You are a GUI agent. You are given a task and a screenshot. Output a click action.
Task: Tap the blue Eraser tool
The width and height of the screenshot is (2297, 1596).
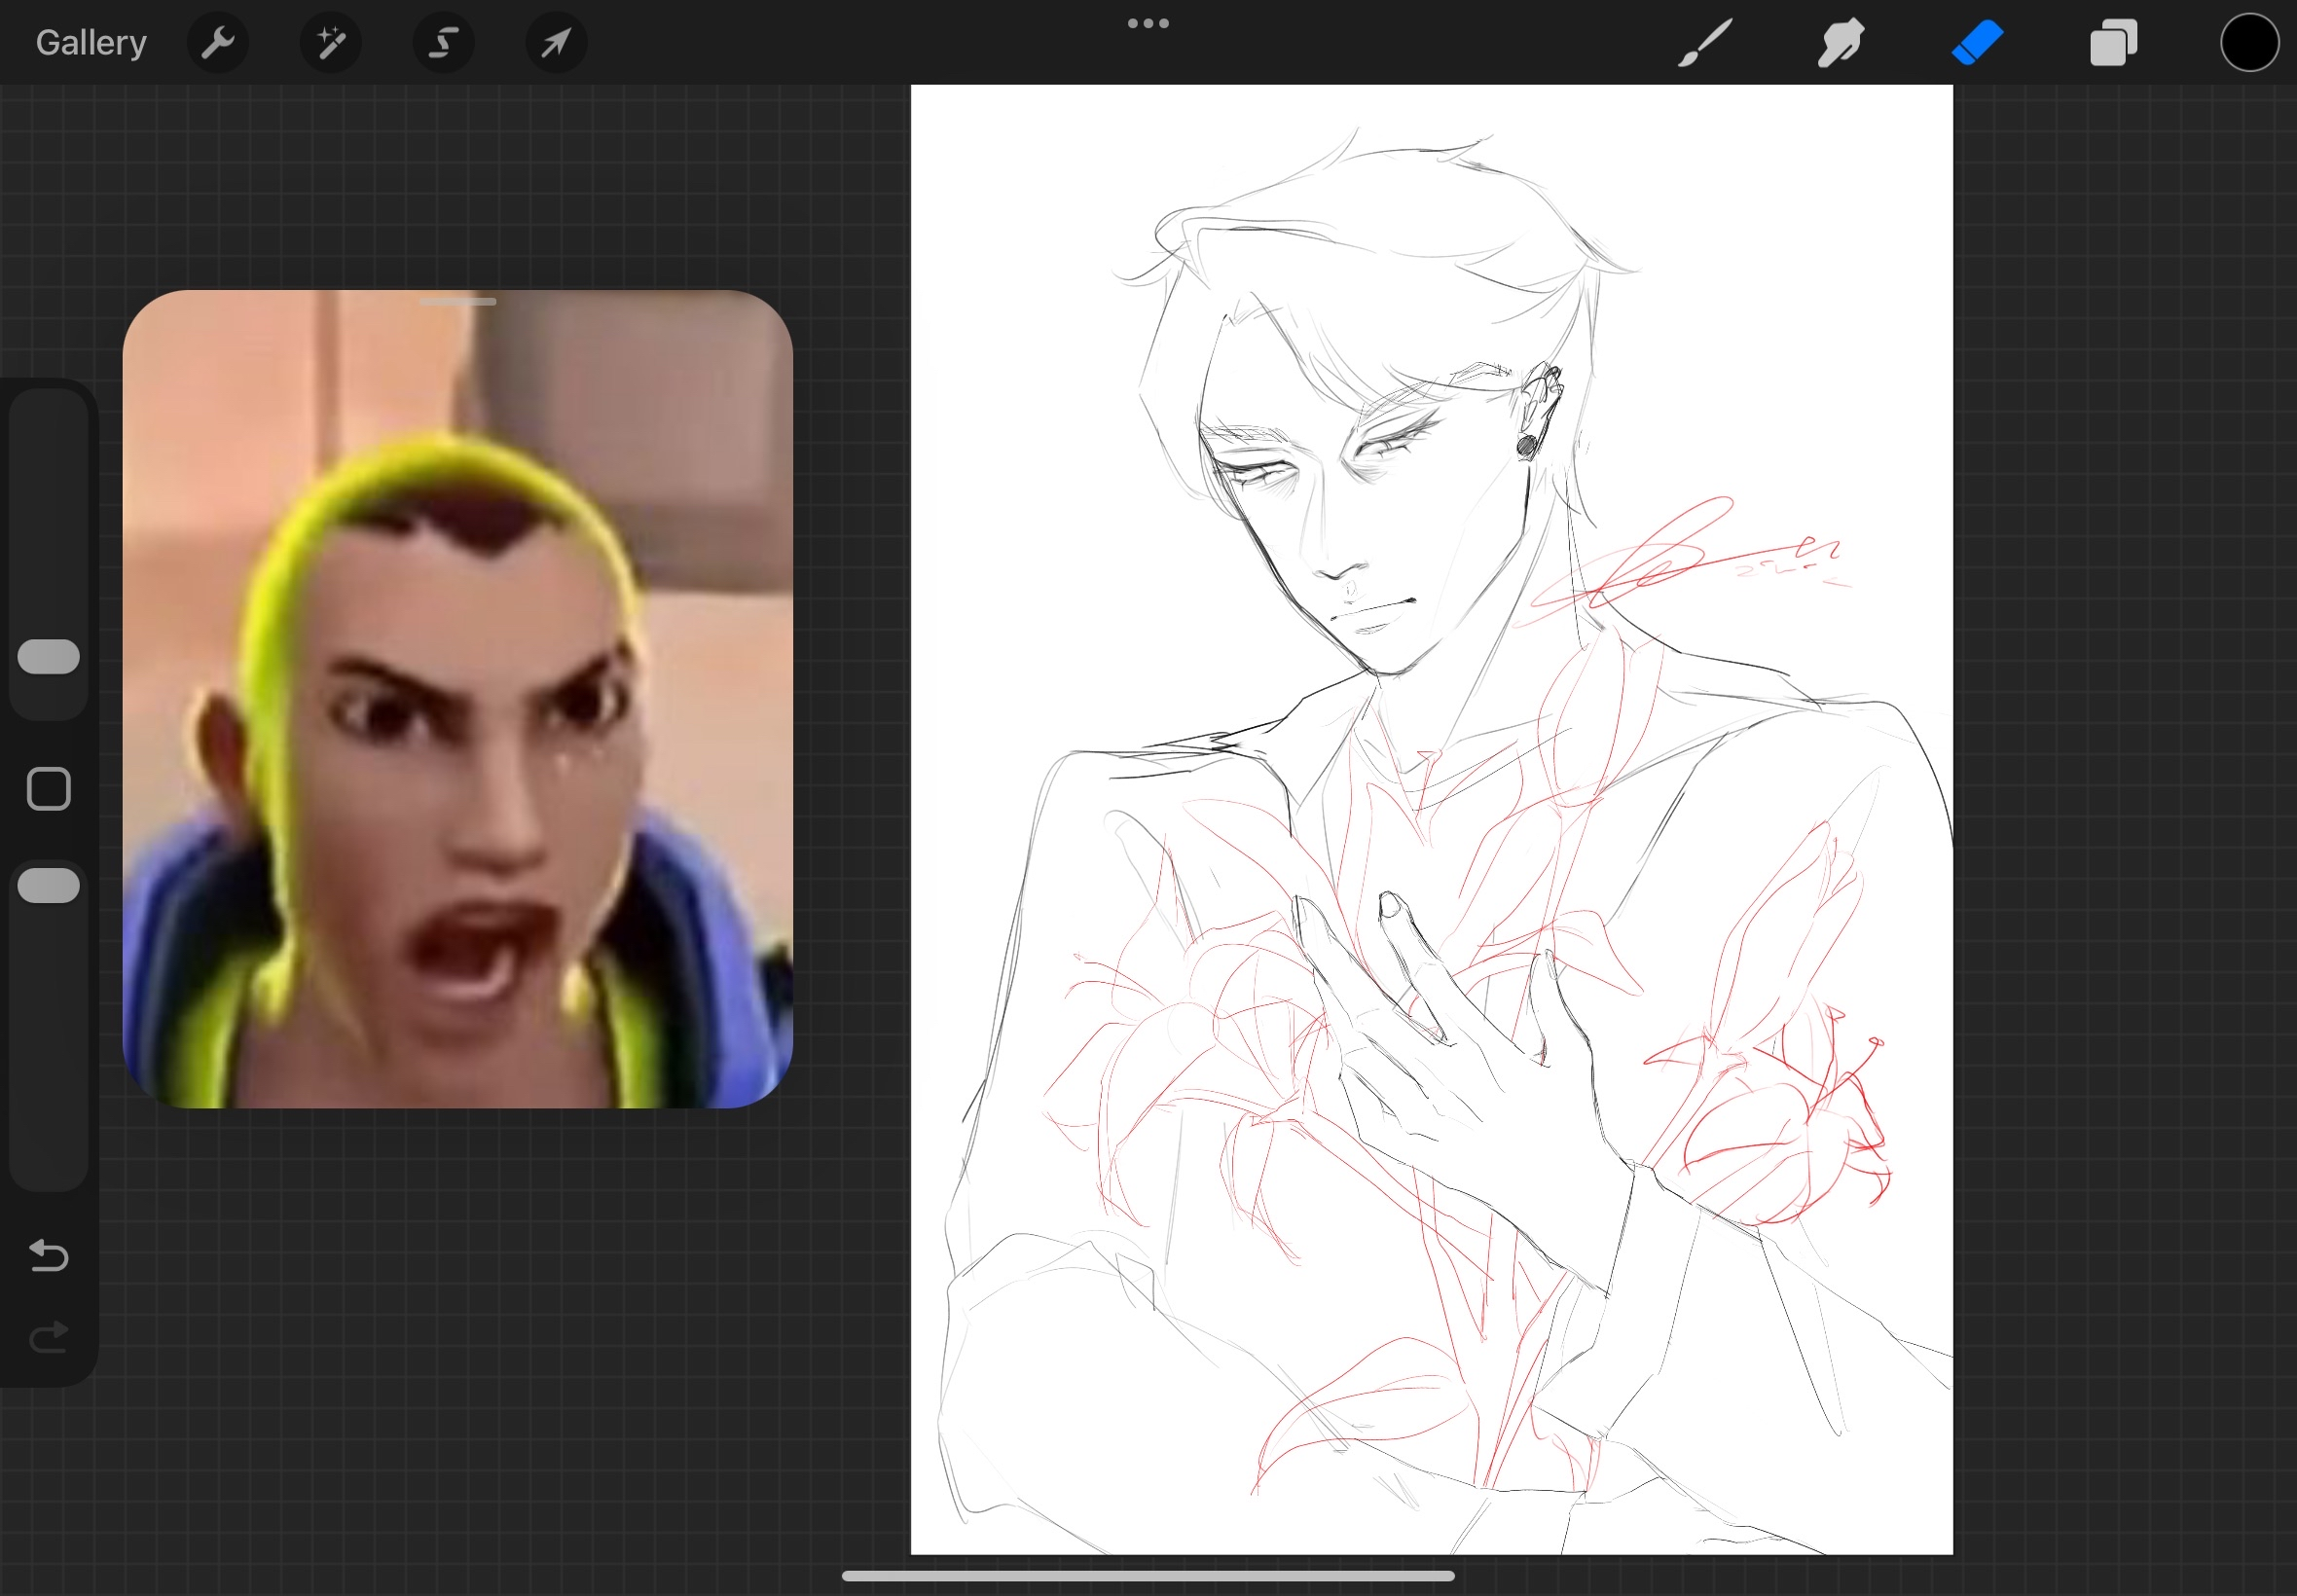pos(1977,43)
